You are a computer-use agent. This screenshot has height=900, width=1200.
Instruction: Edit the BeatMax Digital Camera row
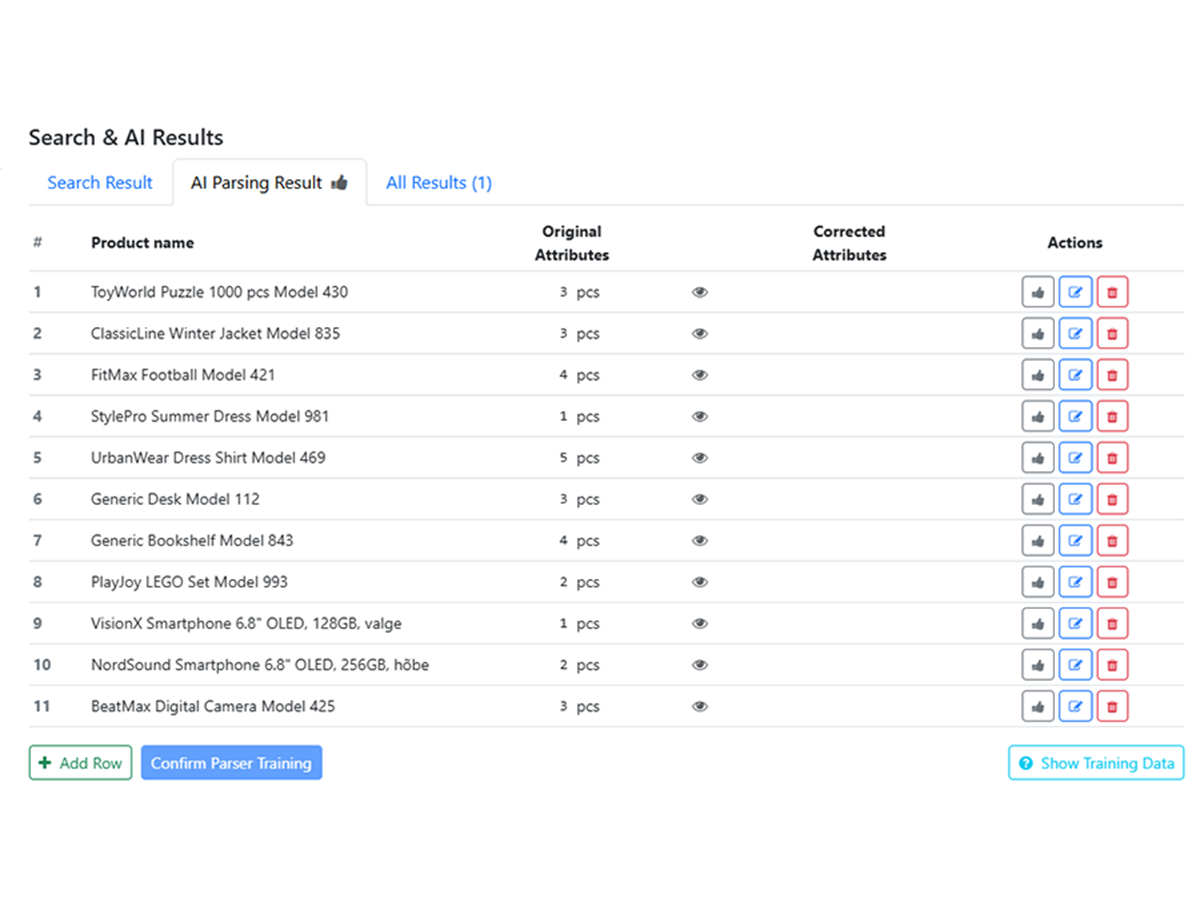pyautogui.click(x=1075, y=706)
